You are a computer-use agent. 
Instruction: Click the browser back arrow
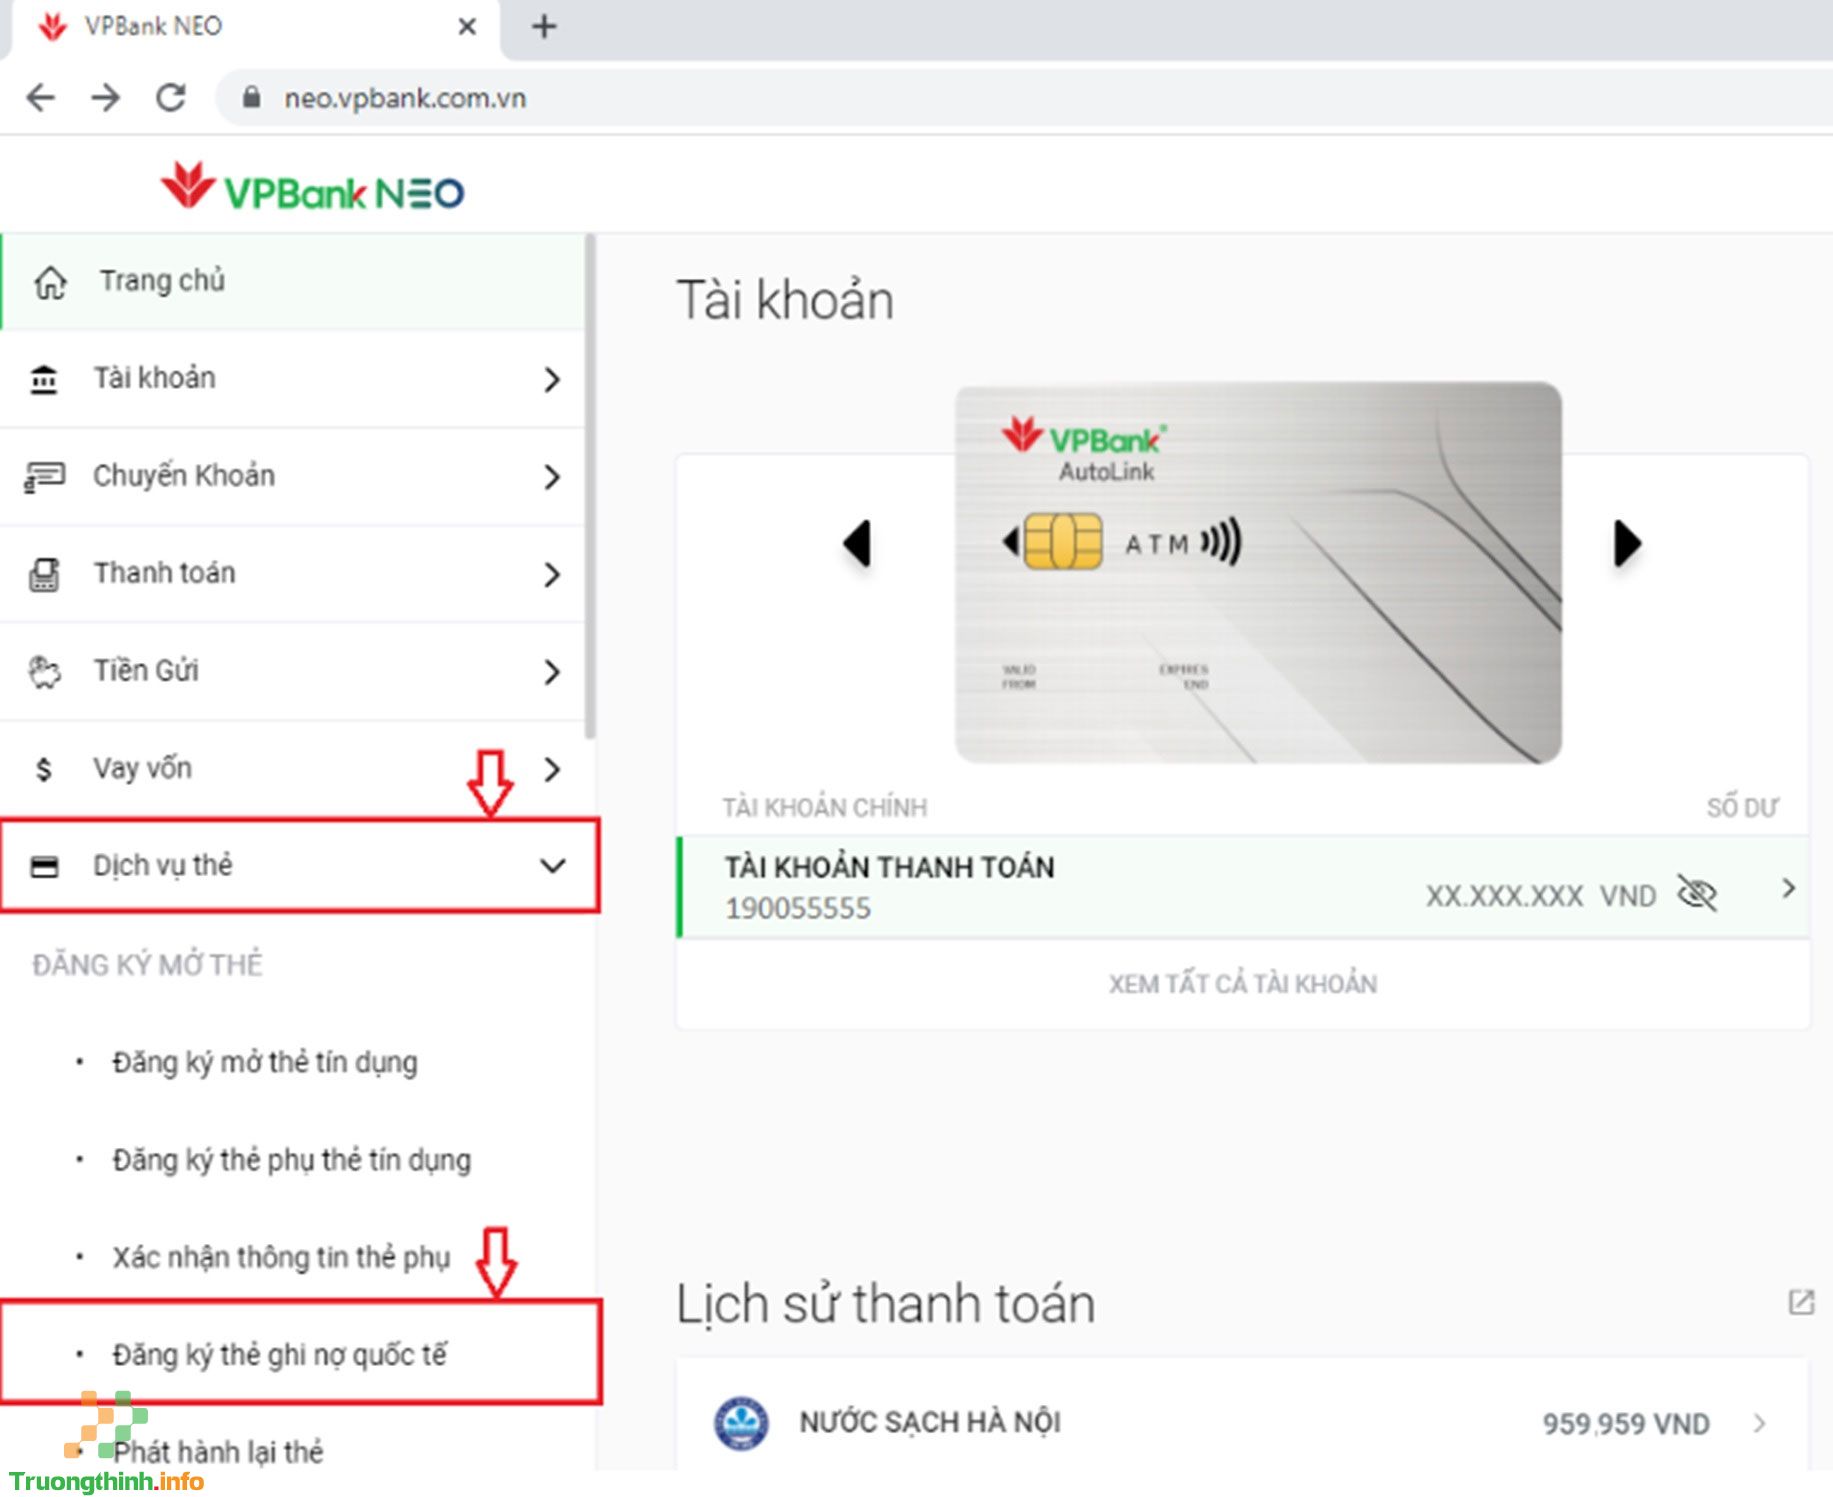click(x=41, y=98)
